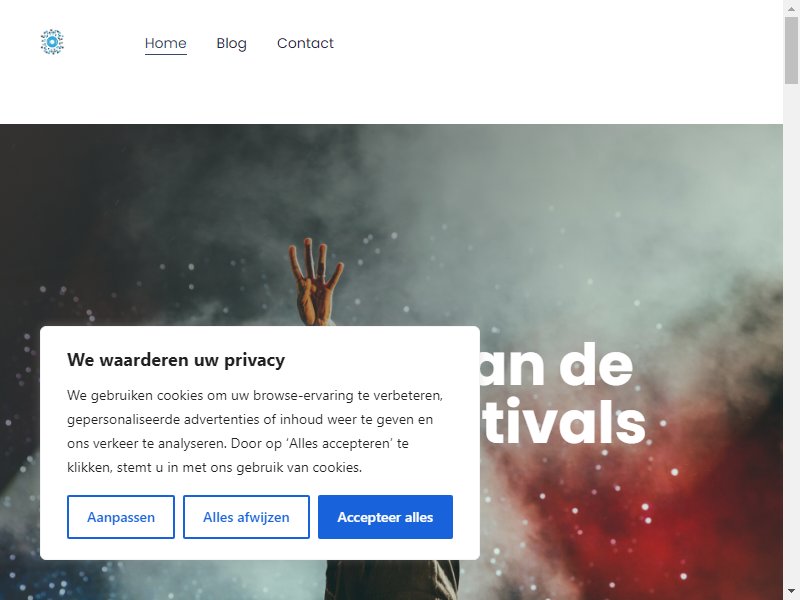The height and width of the screenshot is (600, 800).
Task: Click the scrollbar up arrow
Action: (x=791, y=7)
